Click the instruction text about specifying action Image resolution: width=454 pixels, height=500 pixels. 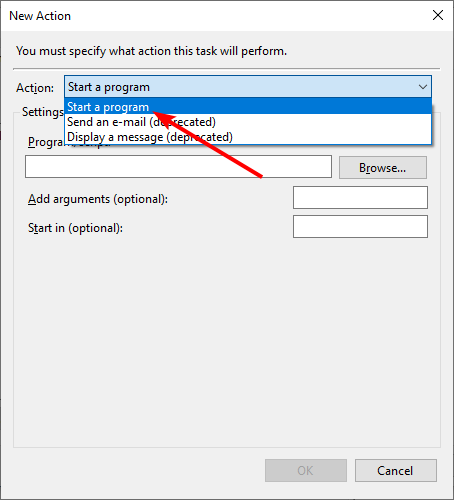tap(151, 51)
